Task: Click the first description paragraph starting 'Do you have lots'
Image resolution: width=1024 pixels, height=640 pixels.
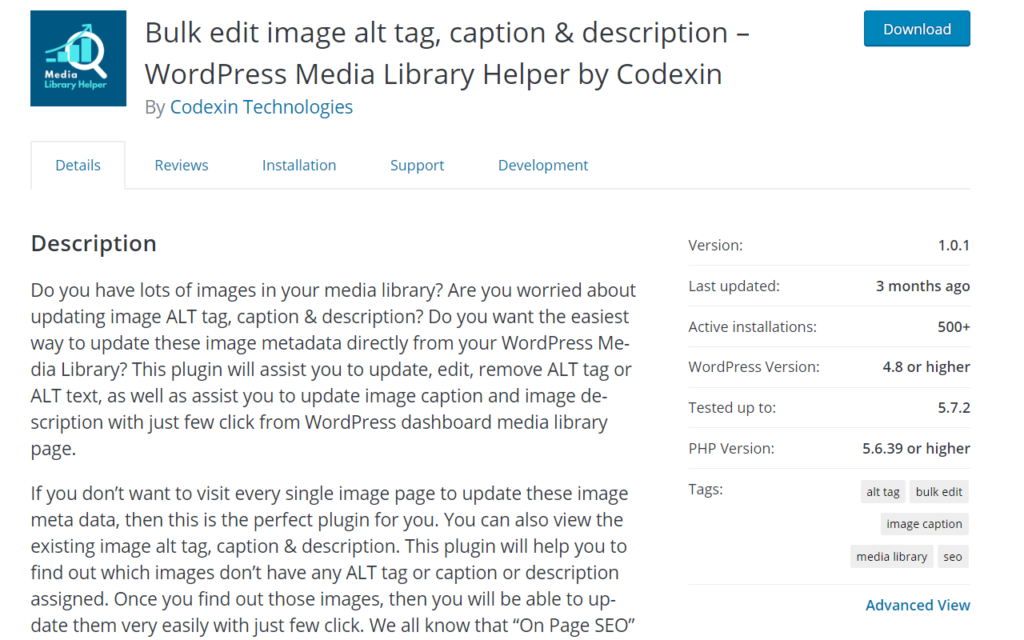Action: 333,369
